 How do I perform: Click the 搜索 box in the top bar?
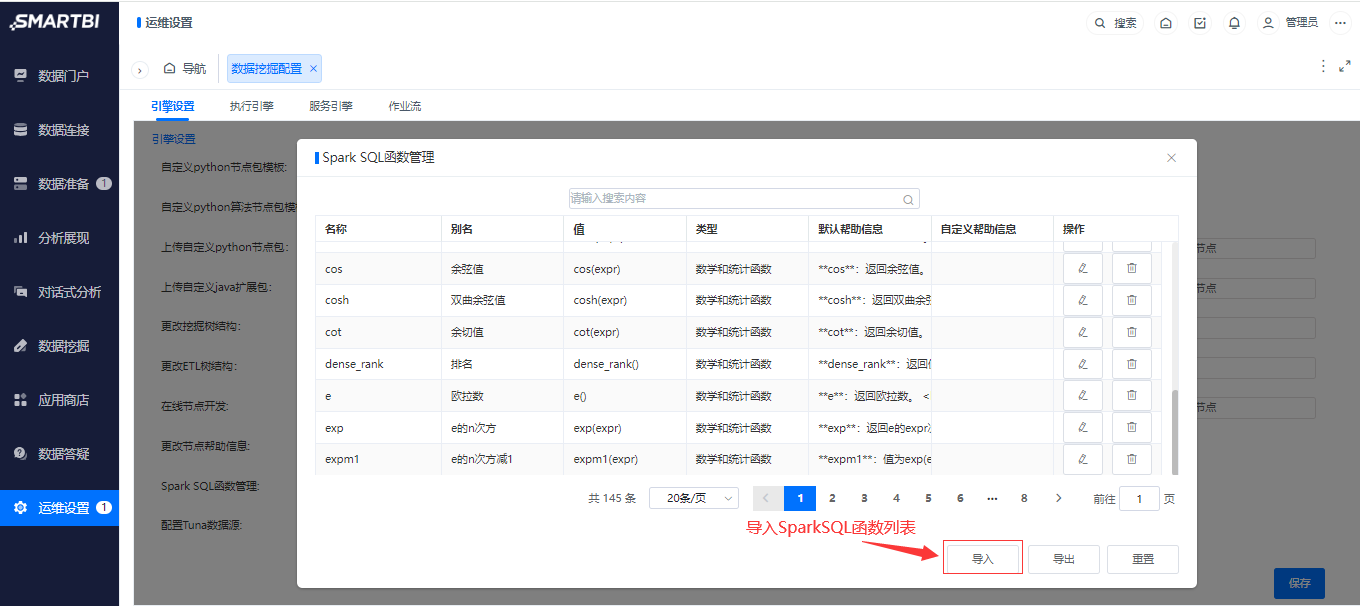1115,23
